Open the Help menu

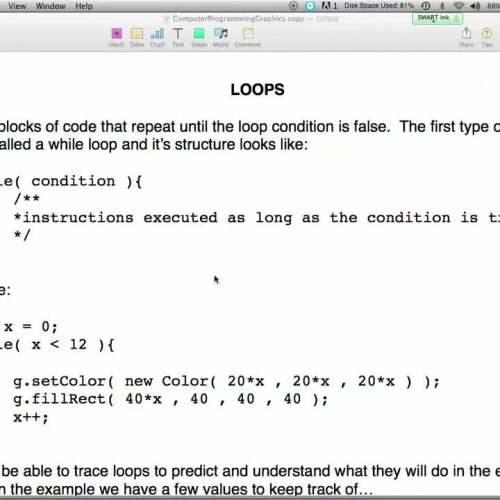point(84,6)
